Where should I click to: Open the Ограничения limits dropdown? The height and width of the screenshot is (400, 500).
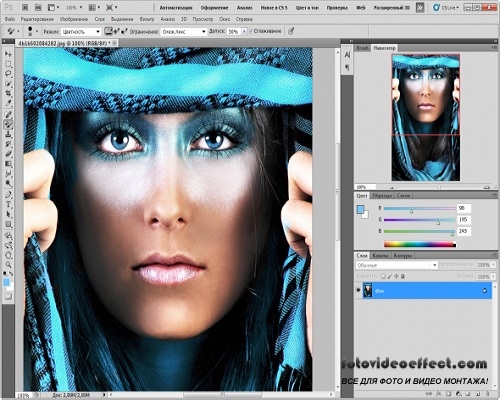(184, 32)
